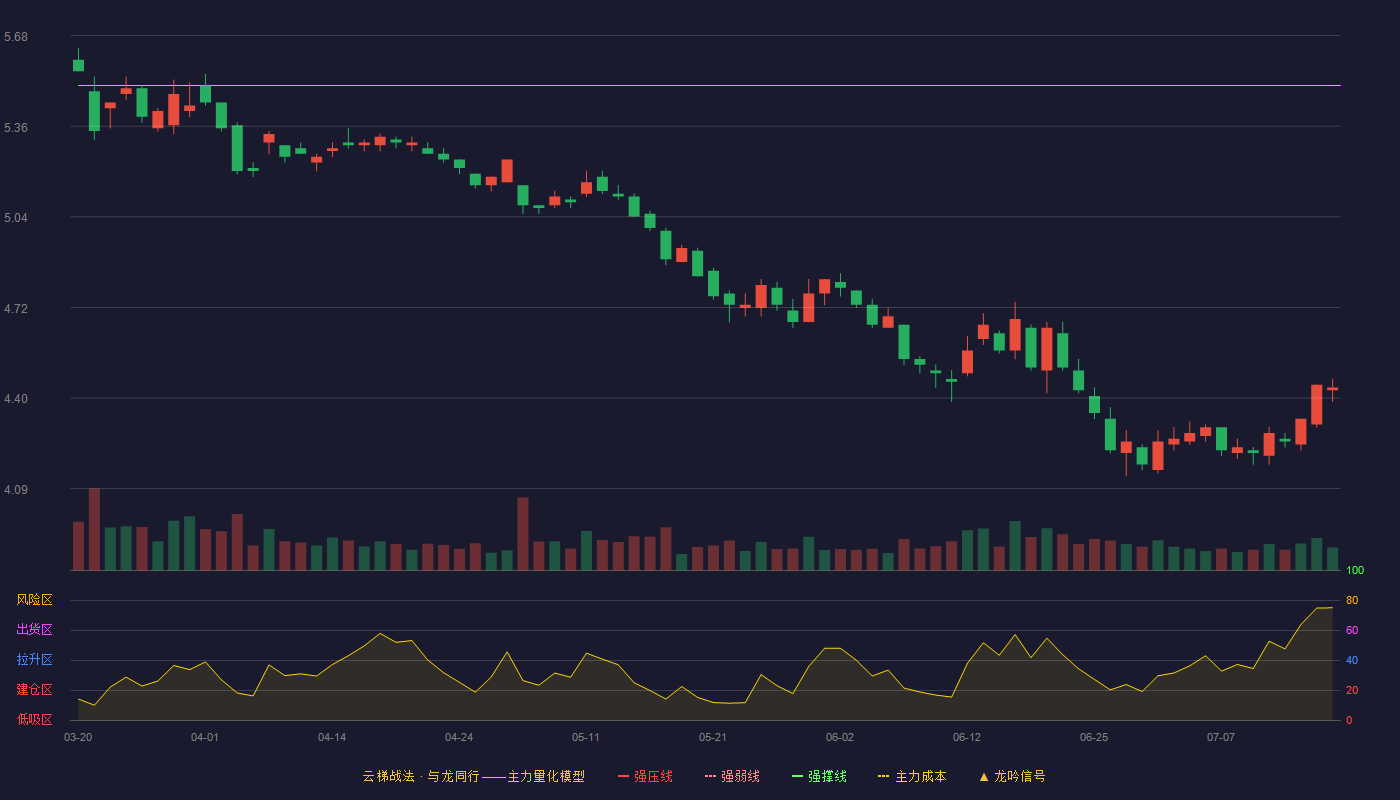Click the green 强撑线 line marker
The image size is (1400, 800).
click(x=797, y=776)
